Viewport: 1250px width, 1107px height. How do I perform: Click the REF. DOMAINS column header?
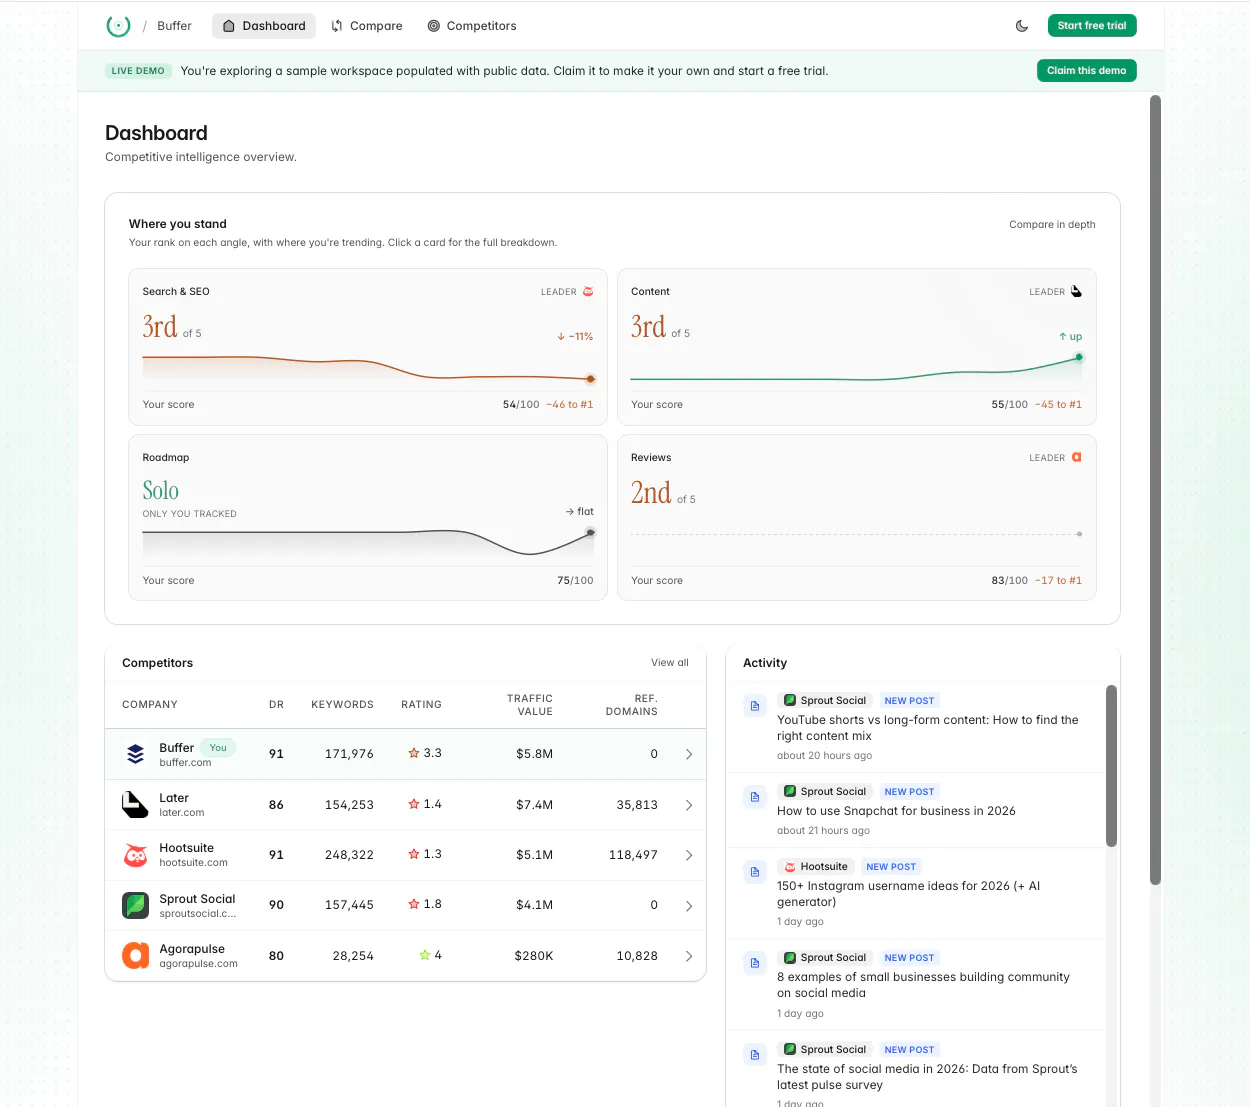coord(631,705)
